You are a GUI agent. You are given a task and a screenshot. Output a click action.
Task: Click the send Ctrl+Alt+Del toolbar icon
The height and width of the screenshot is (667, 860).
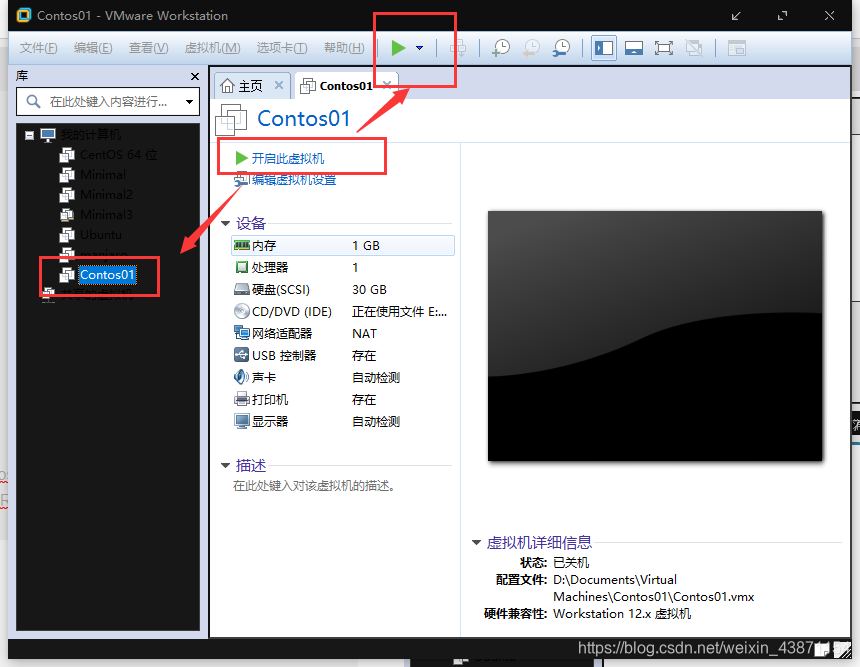(x=458, y=48)
